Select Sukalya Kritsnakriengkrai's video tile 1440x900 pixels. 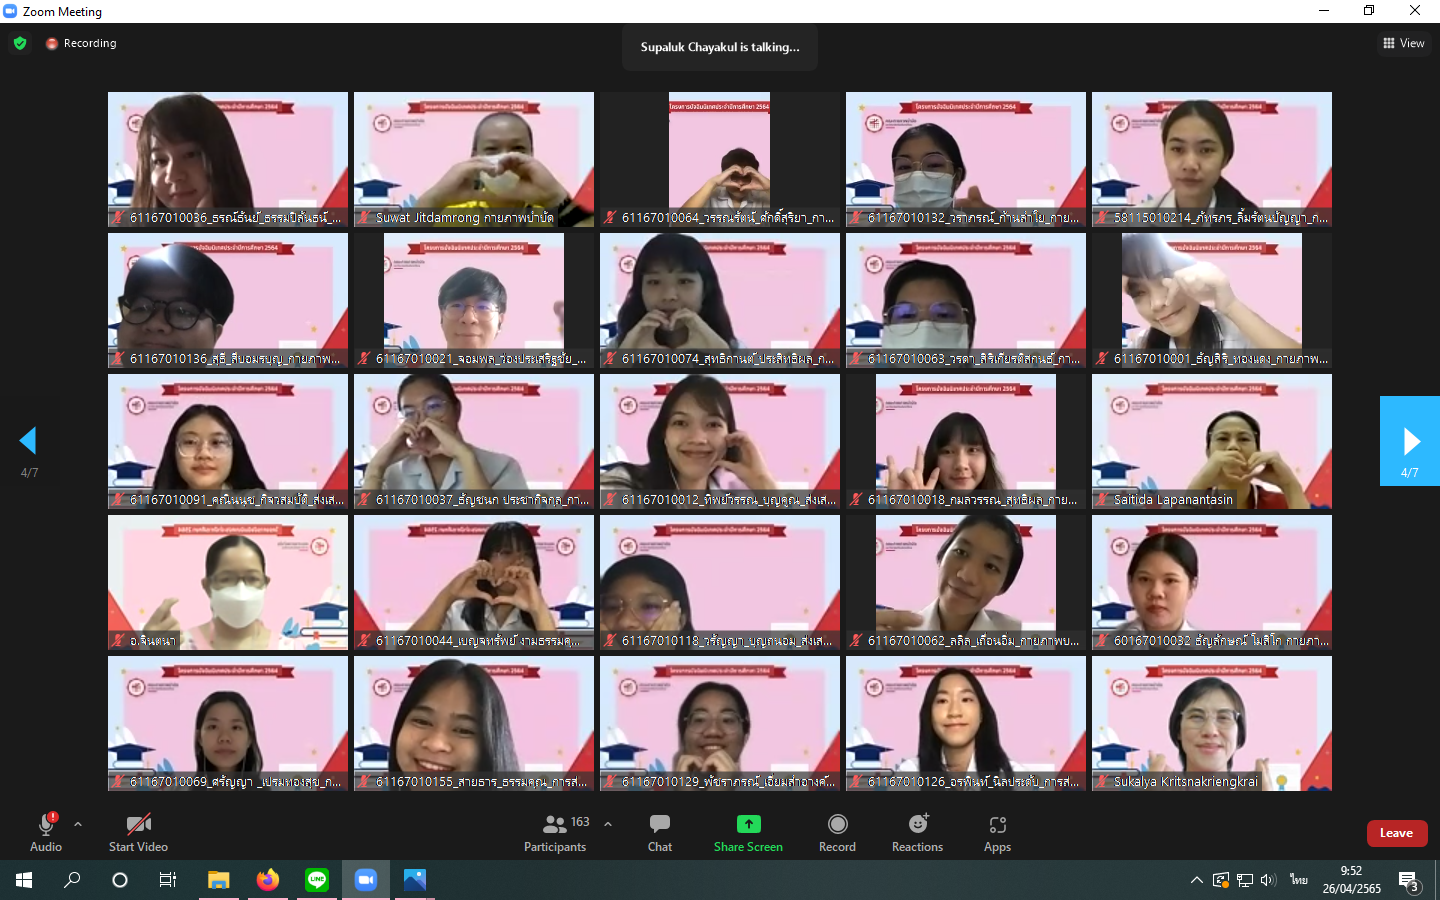(x=1211, y=722)
